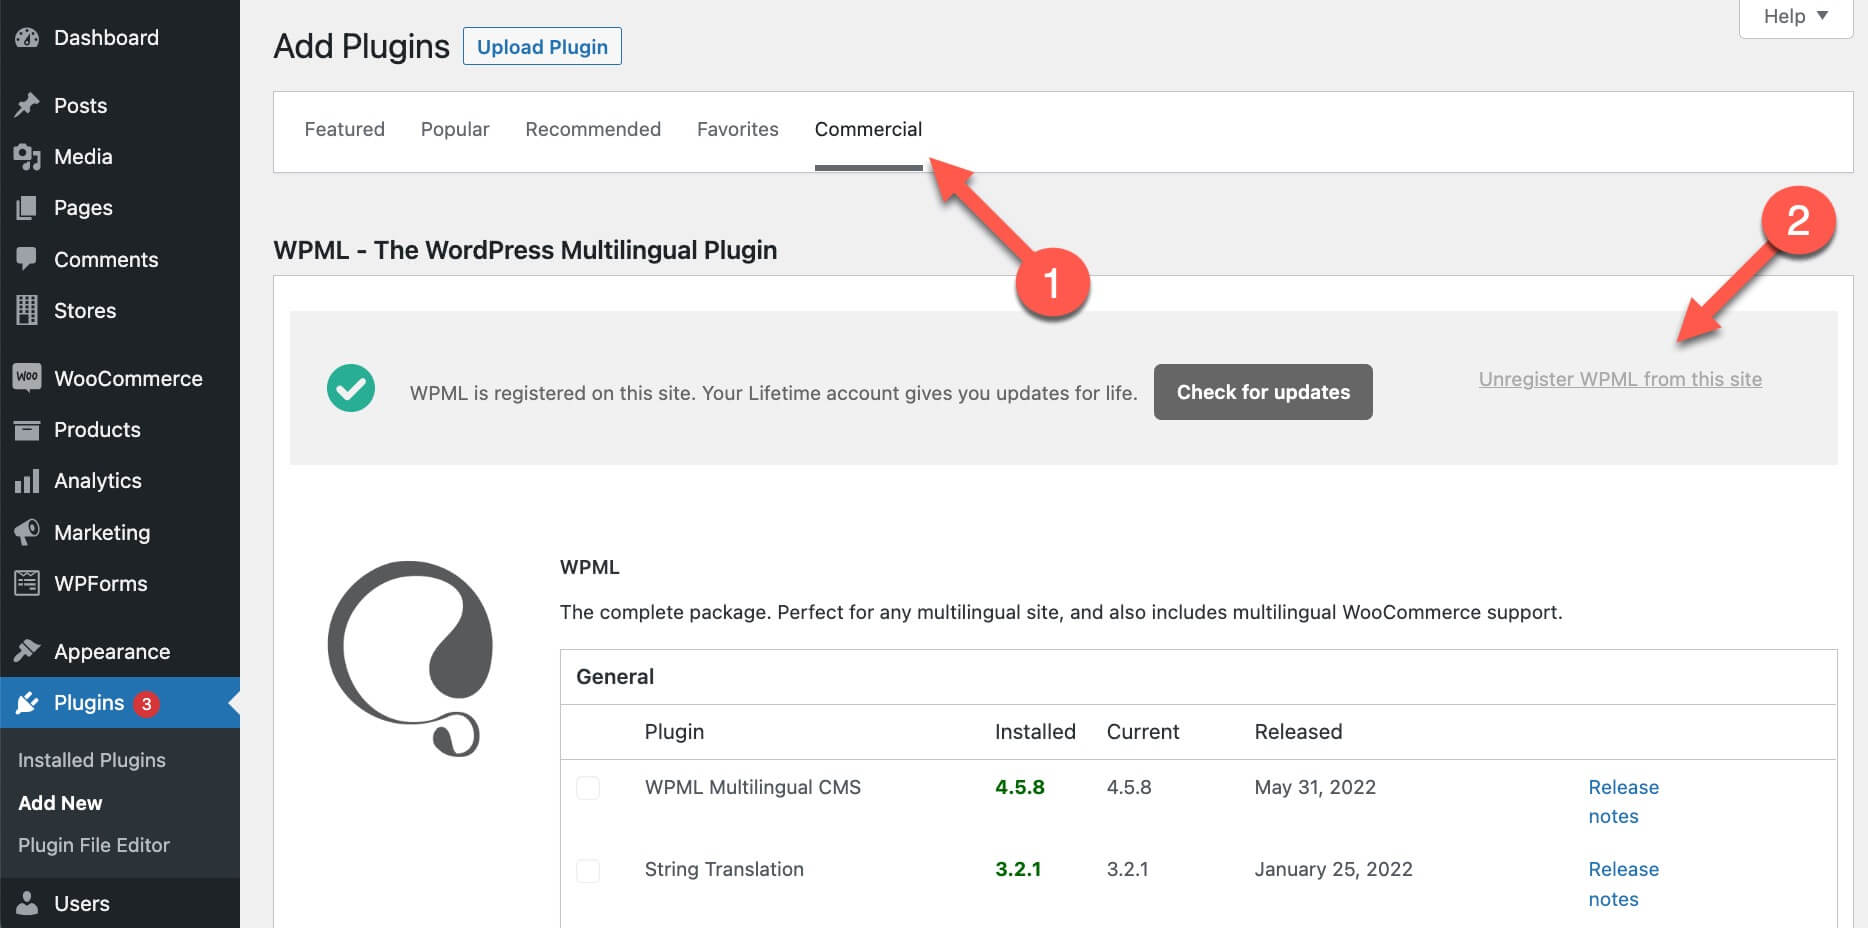Click the Plugins plug icon
This screenshot has width=1868, height=928.
pyautogui.click(x=27, y=703)
